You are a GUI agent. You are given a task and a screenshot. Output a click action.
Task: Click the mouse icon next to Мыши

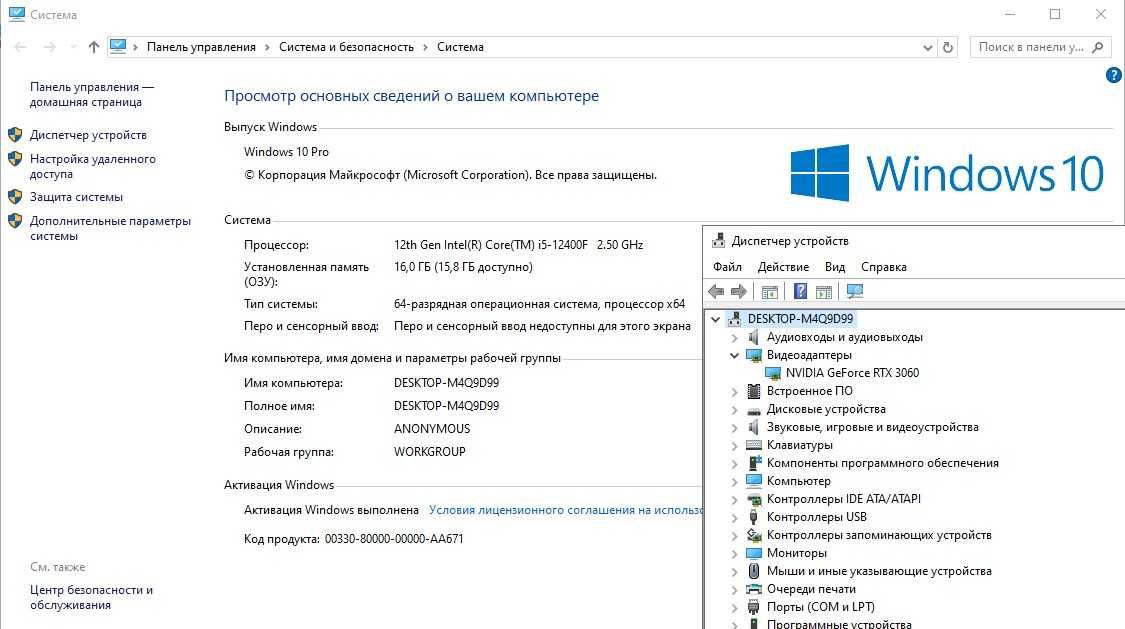pos(753,571)
